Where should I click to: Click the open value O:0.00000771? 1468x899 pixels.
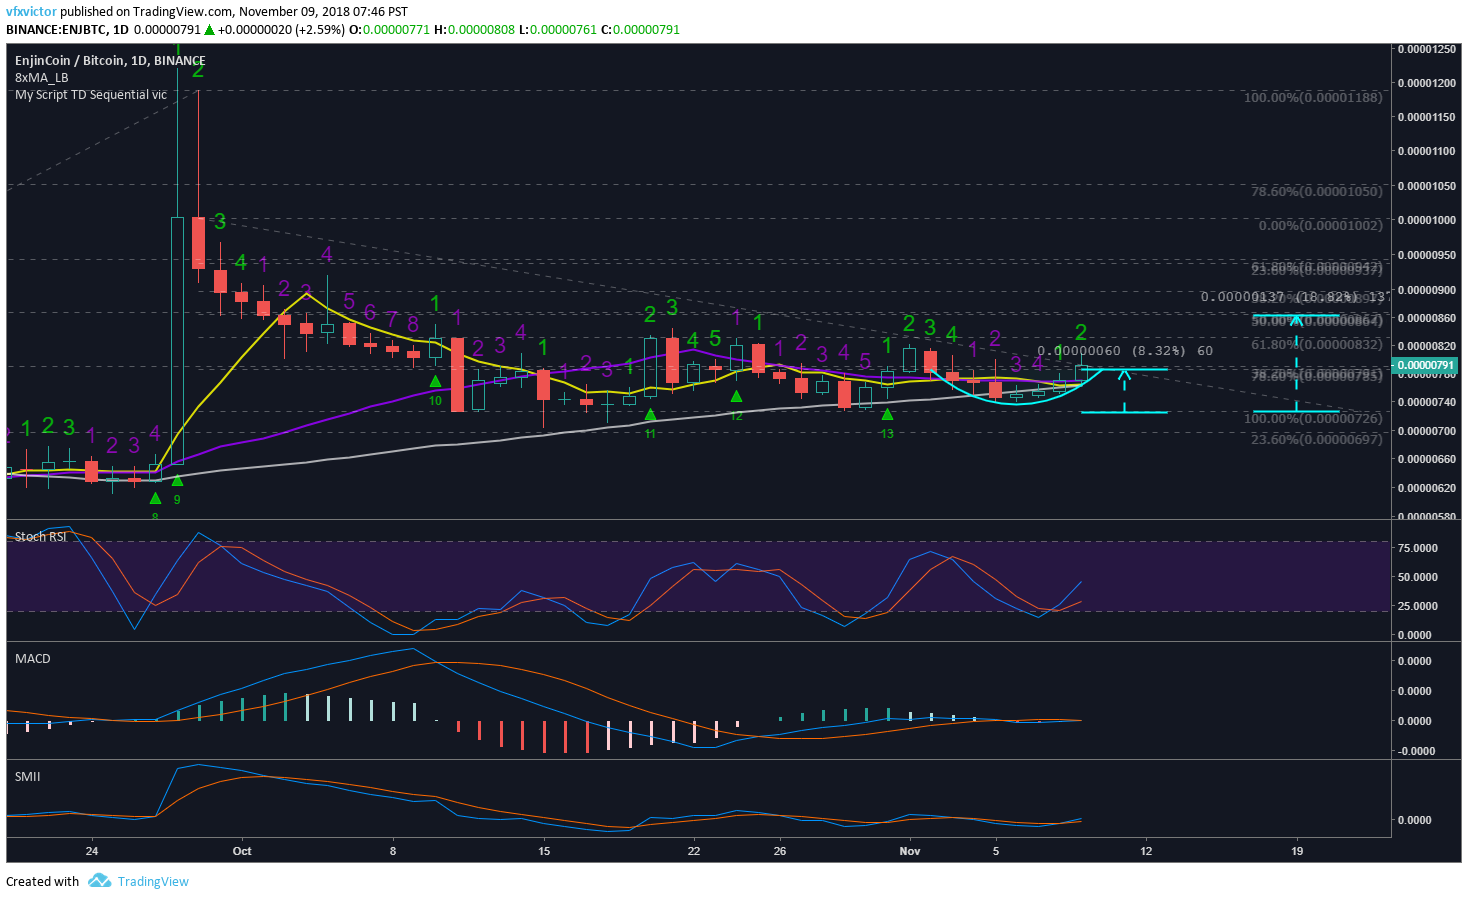coord(389,30)
